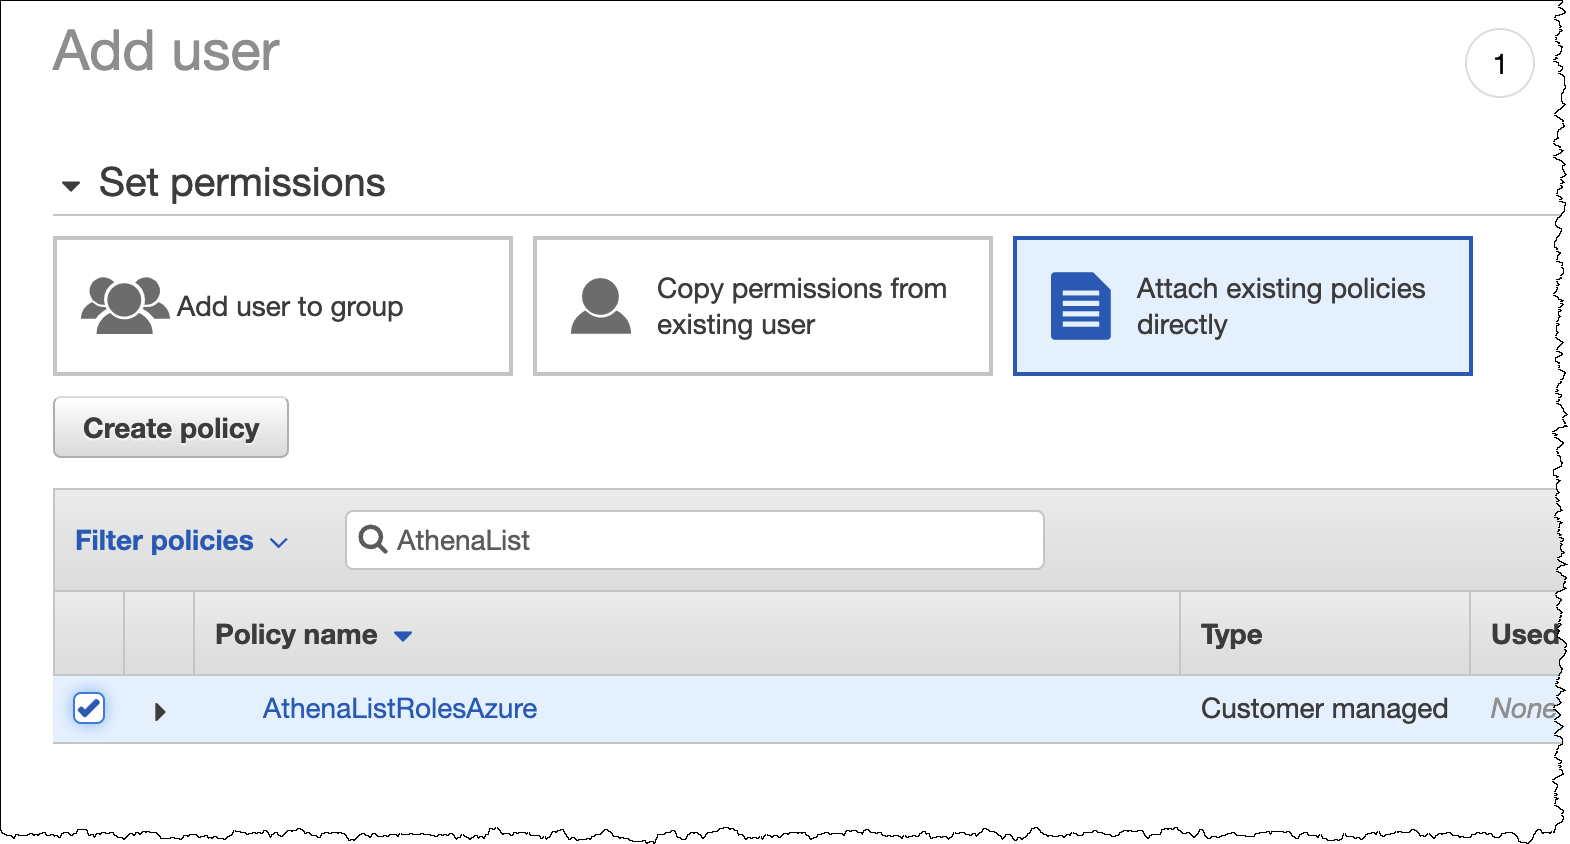Sort by the Type column header

pos(1231,635)
